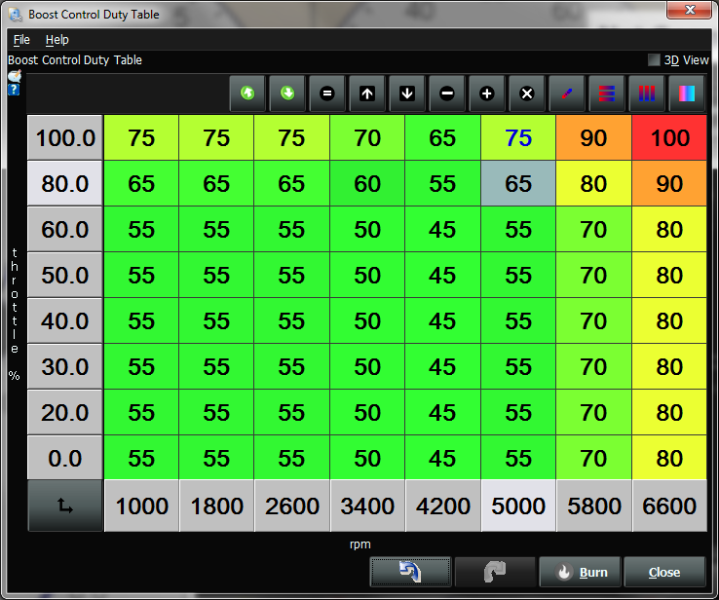Click the axis swap icon below throttle bins
Viewport: 719px width, 600px height.
tap(65, 506)
